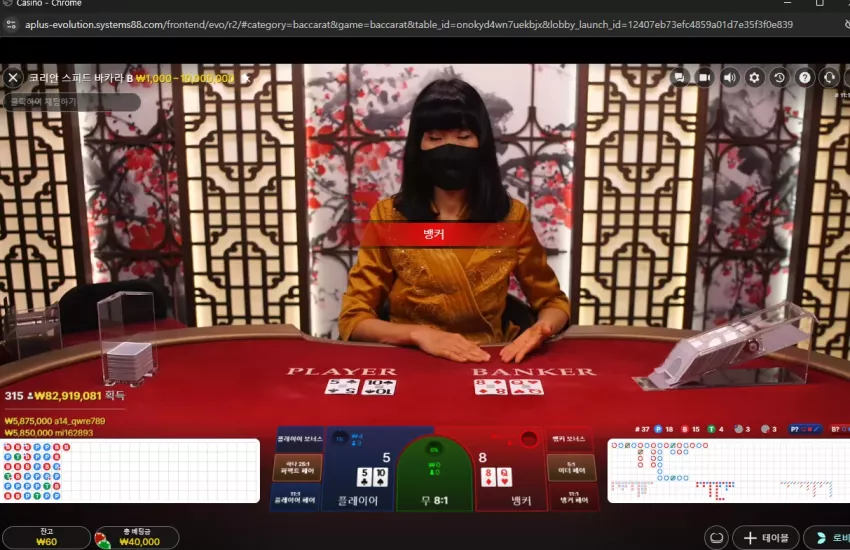The width and height of the screenshot is (850, 550).
Task: Expand the big road scoreboard panel
Action: [x=728, y=470]
